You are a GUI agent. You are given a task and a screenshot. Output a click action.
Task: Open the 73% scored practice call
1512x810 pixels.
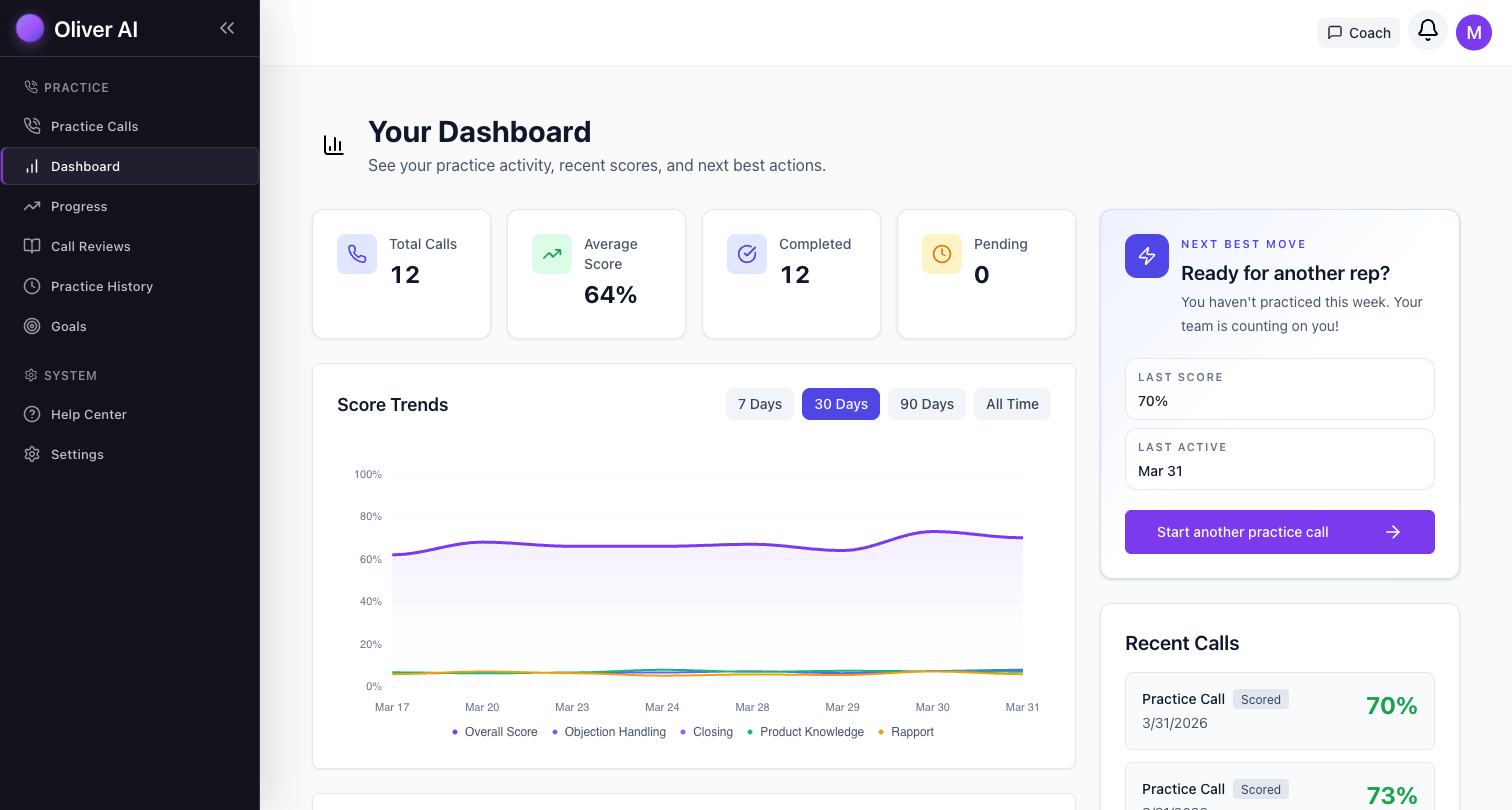tap(1280, 787)
